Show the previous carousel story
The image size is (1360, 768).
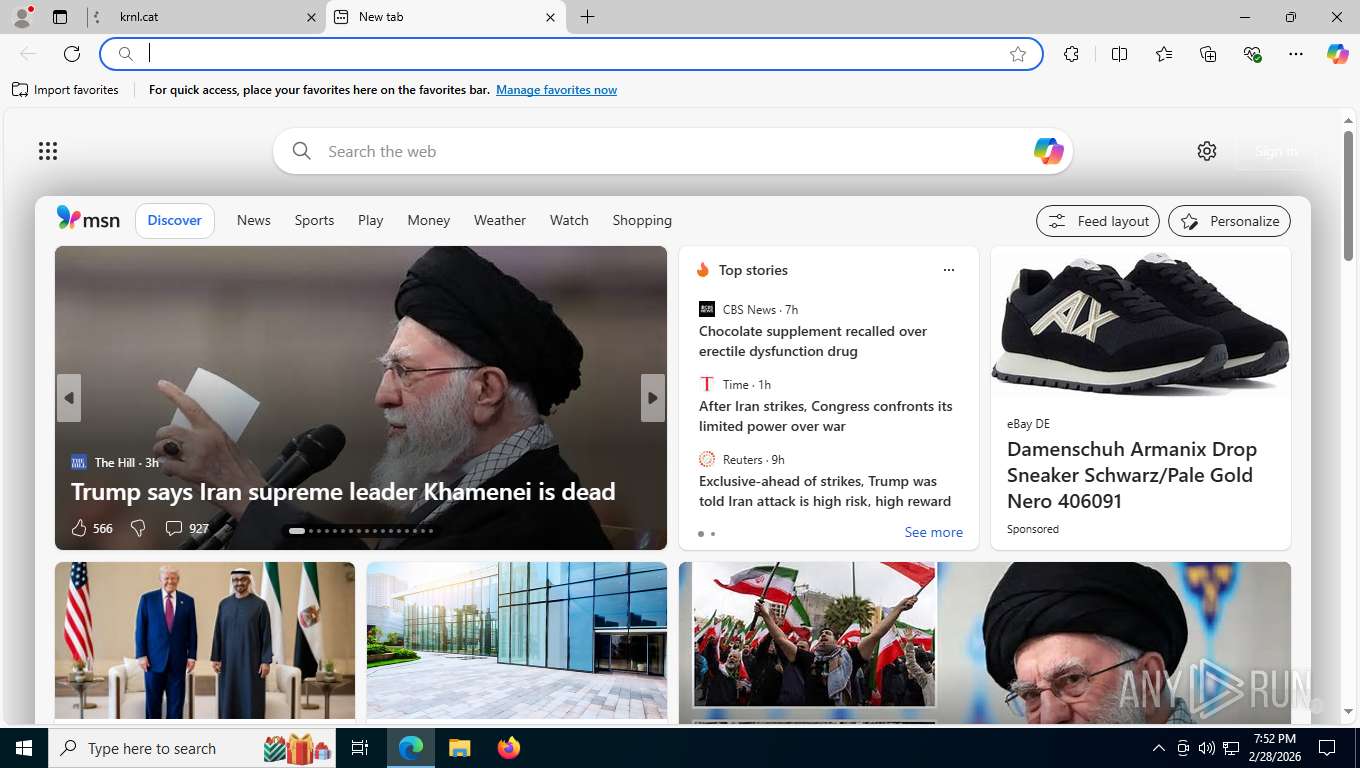pyautogui.click(x=69, y=398)
